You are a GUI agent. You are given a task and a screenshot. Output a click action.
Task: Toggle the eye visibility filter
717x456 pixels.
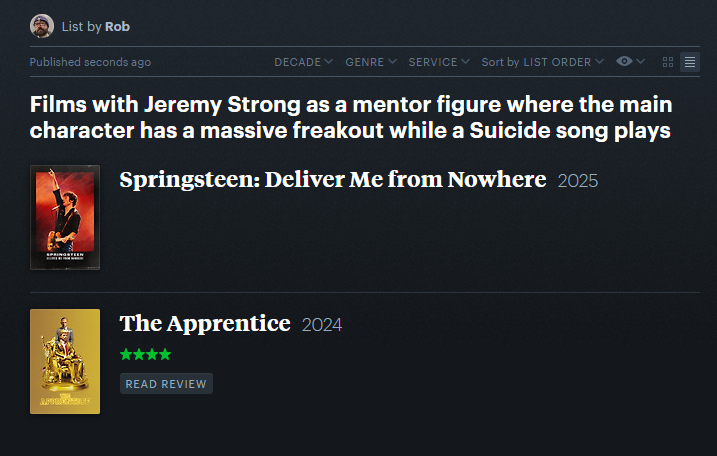625,62
